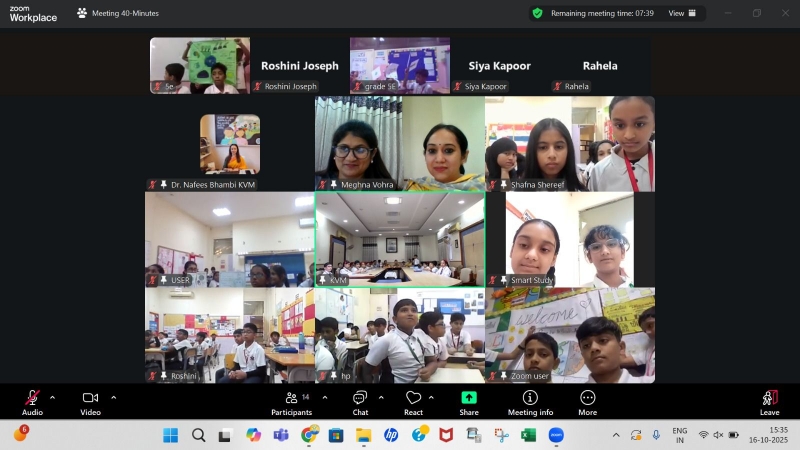Open the Chat panel
Viewport: 800px width, 450px height.
tap(360, 400)
